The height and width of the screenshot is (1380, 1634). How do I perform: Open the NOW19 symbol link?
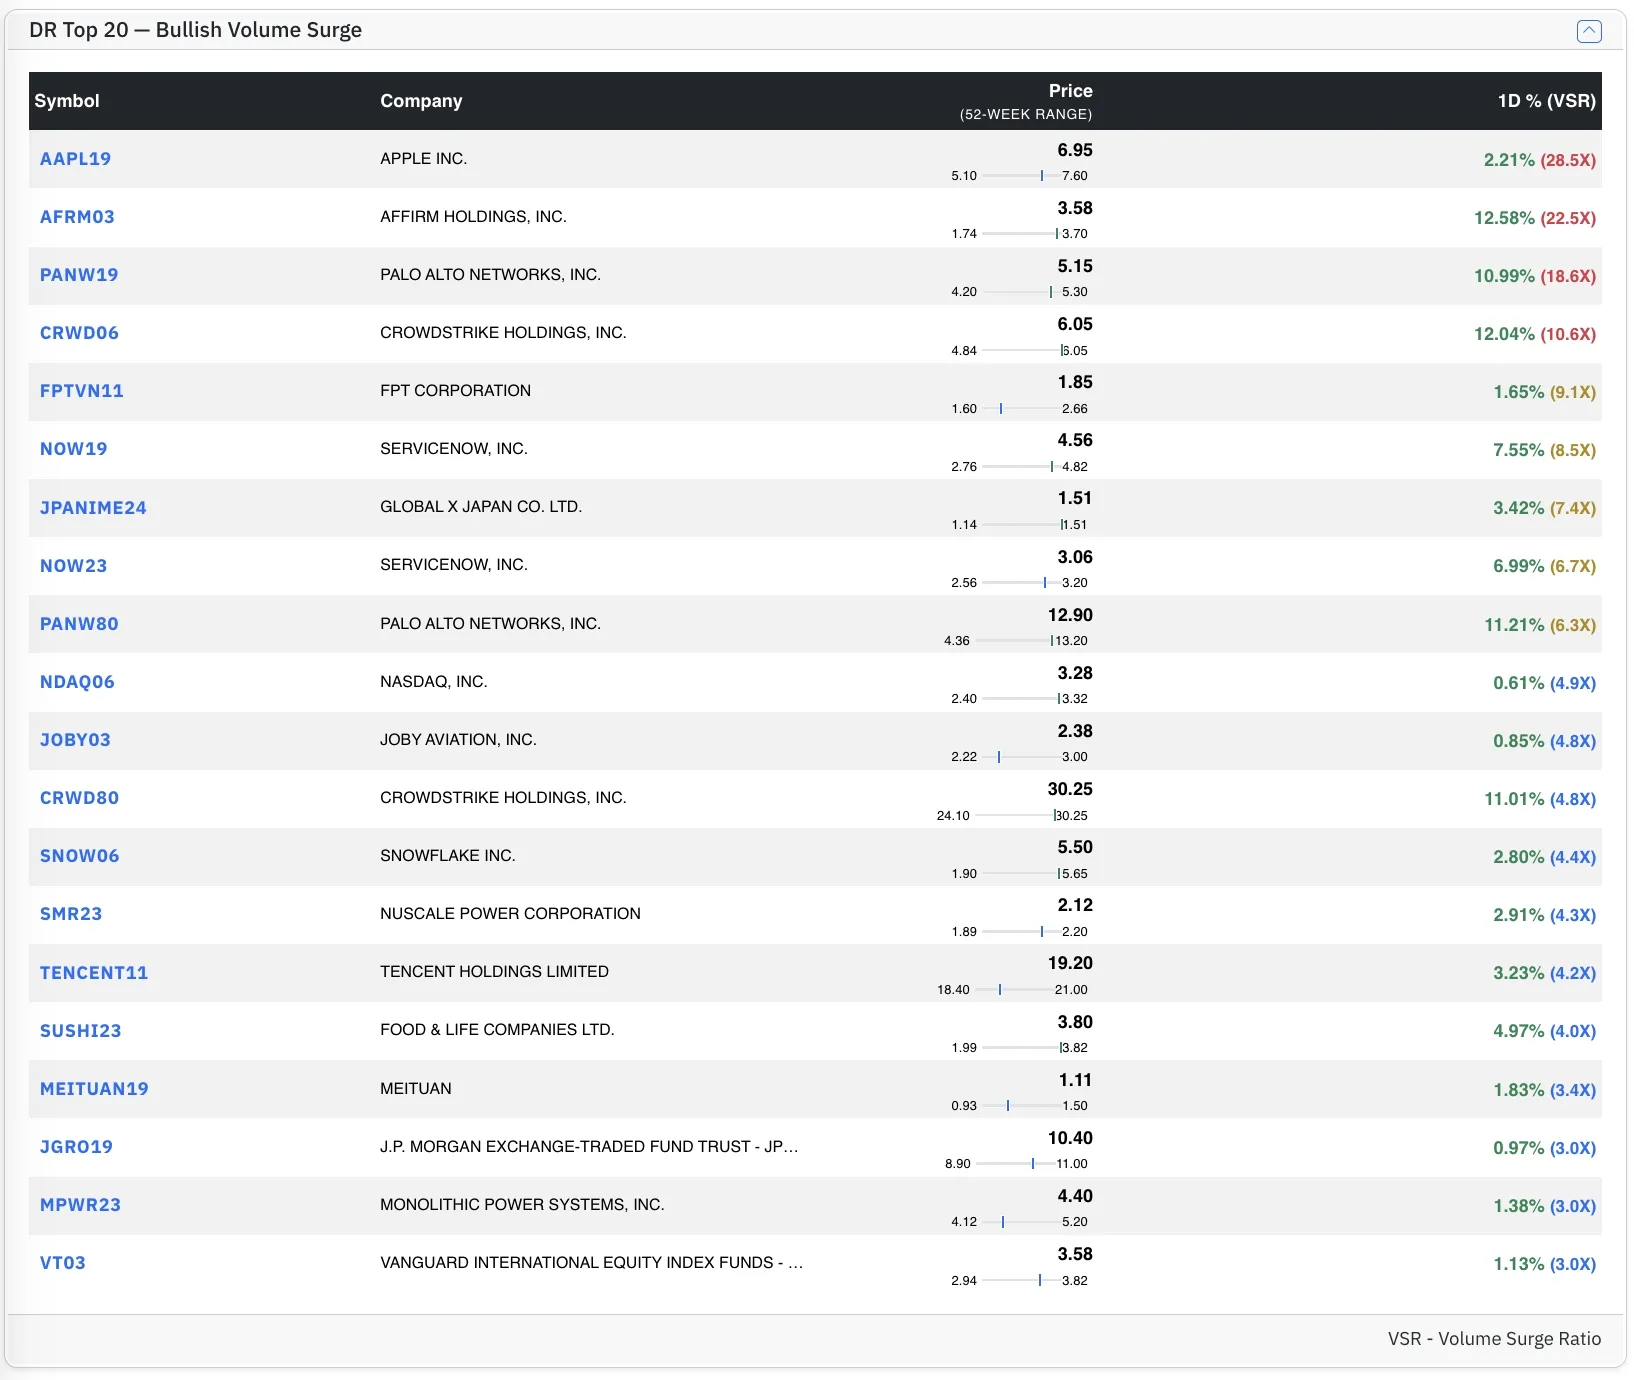tap(73, 449)
